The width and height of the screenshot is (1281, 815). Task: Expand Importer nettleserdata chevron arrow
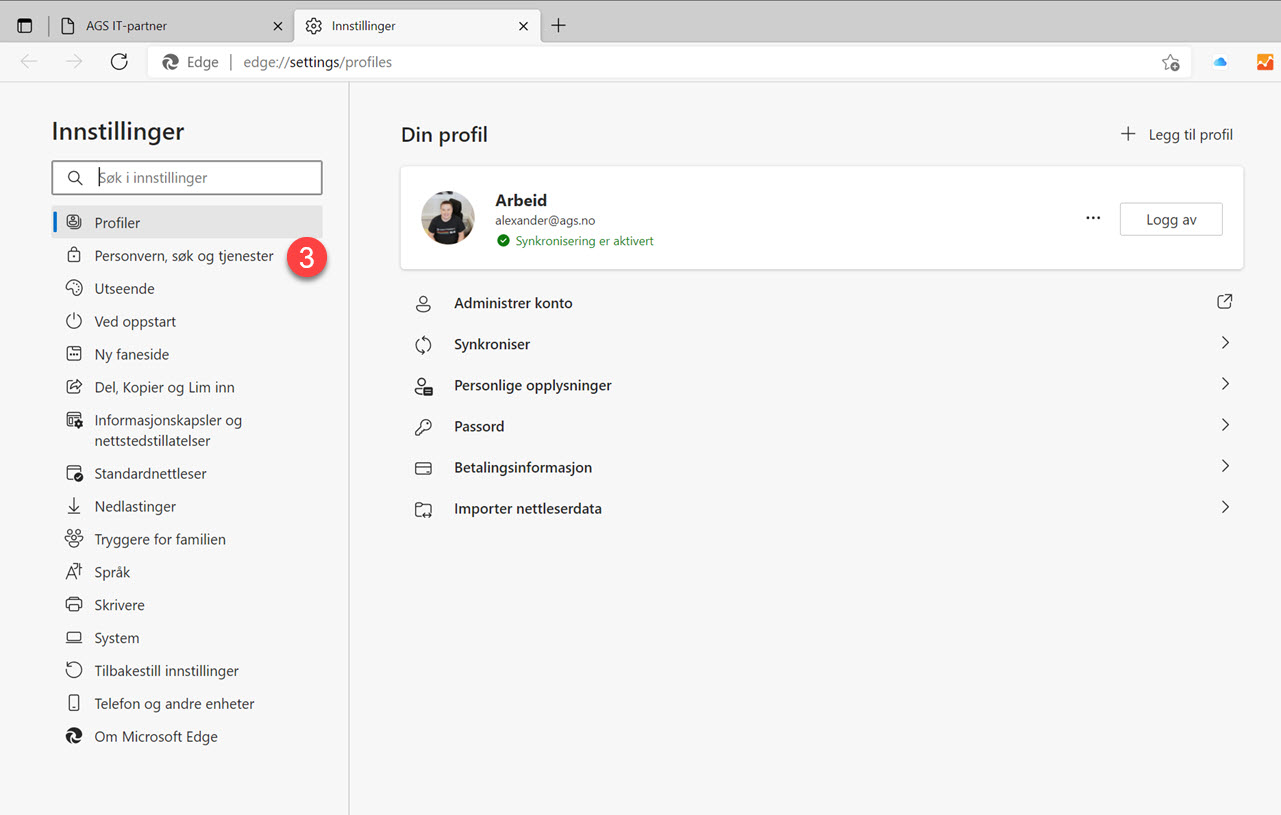pos(1225,507)
